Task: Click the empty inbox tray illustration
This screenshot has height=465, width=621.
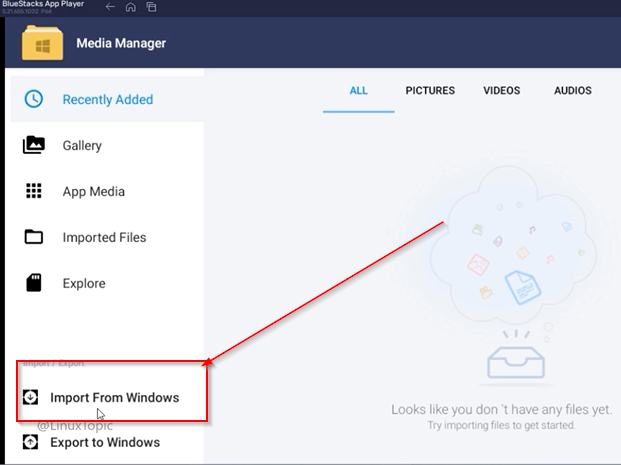Action: 516,362
